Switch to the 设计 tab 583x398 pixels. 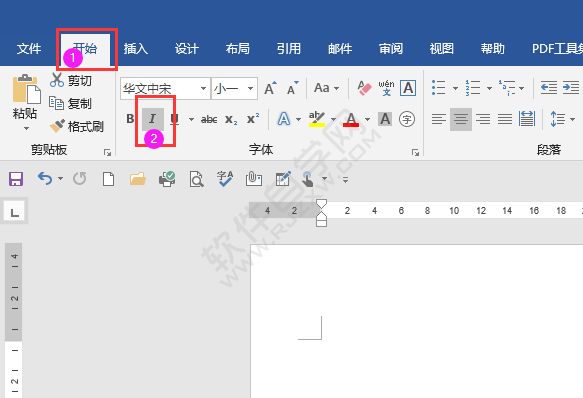pos(187,49)
